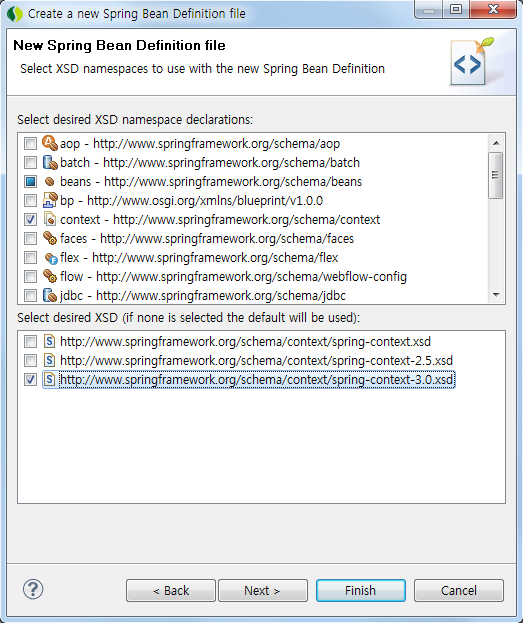Enable the aop namespace checkbox
This screenshot has width=523, height=623.
pos(30,143)
